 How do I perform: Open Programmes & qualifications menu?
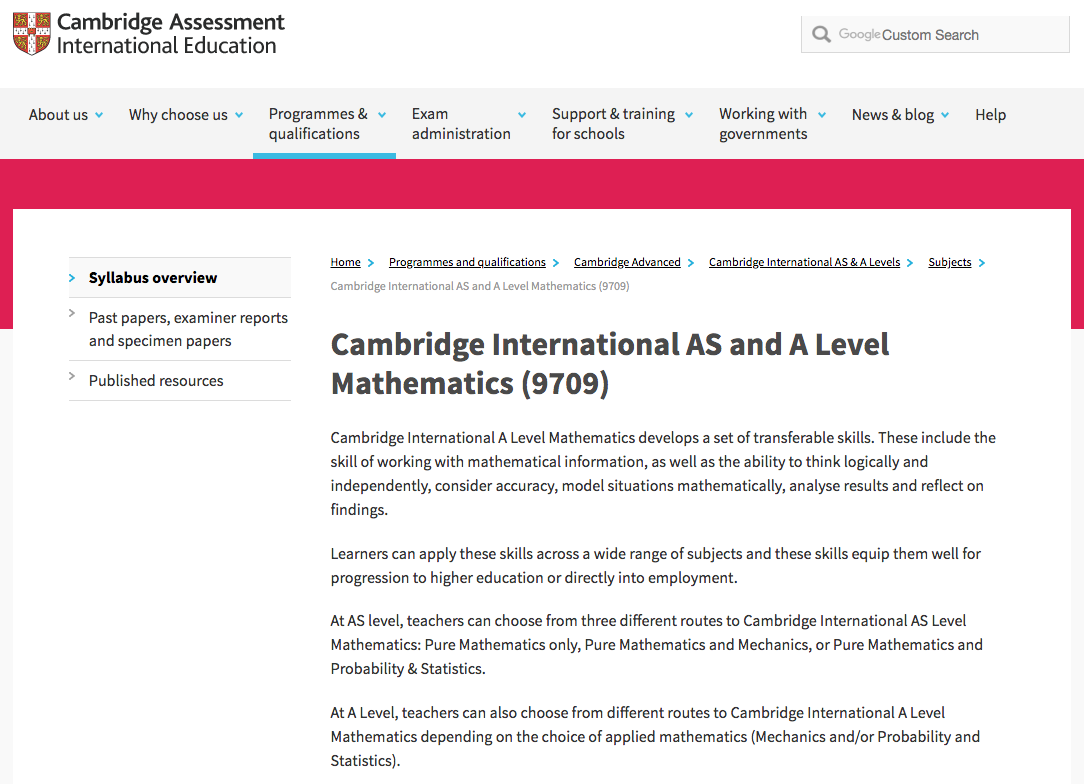click(x=318, y=124)
